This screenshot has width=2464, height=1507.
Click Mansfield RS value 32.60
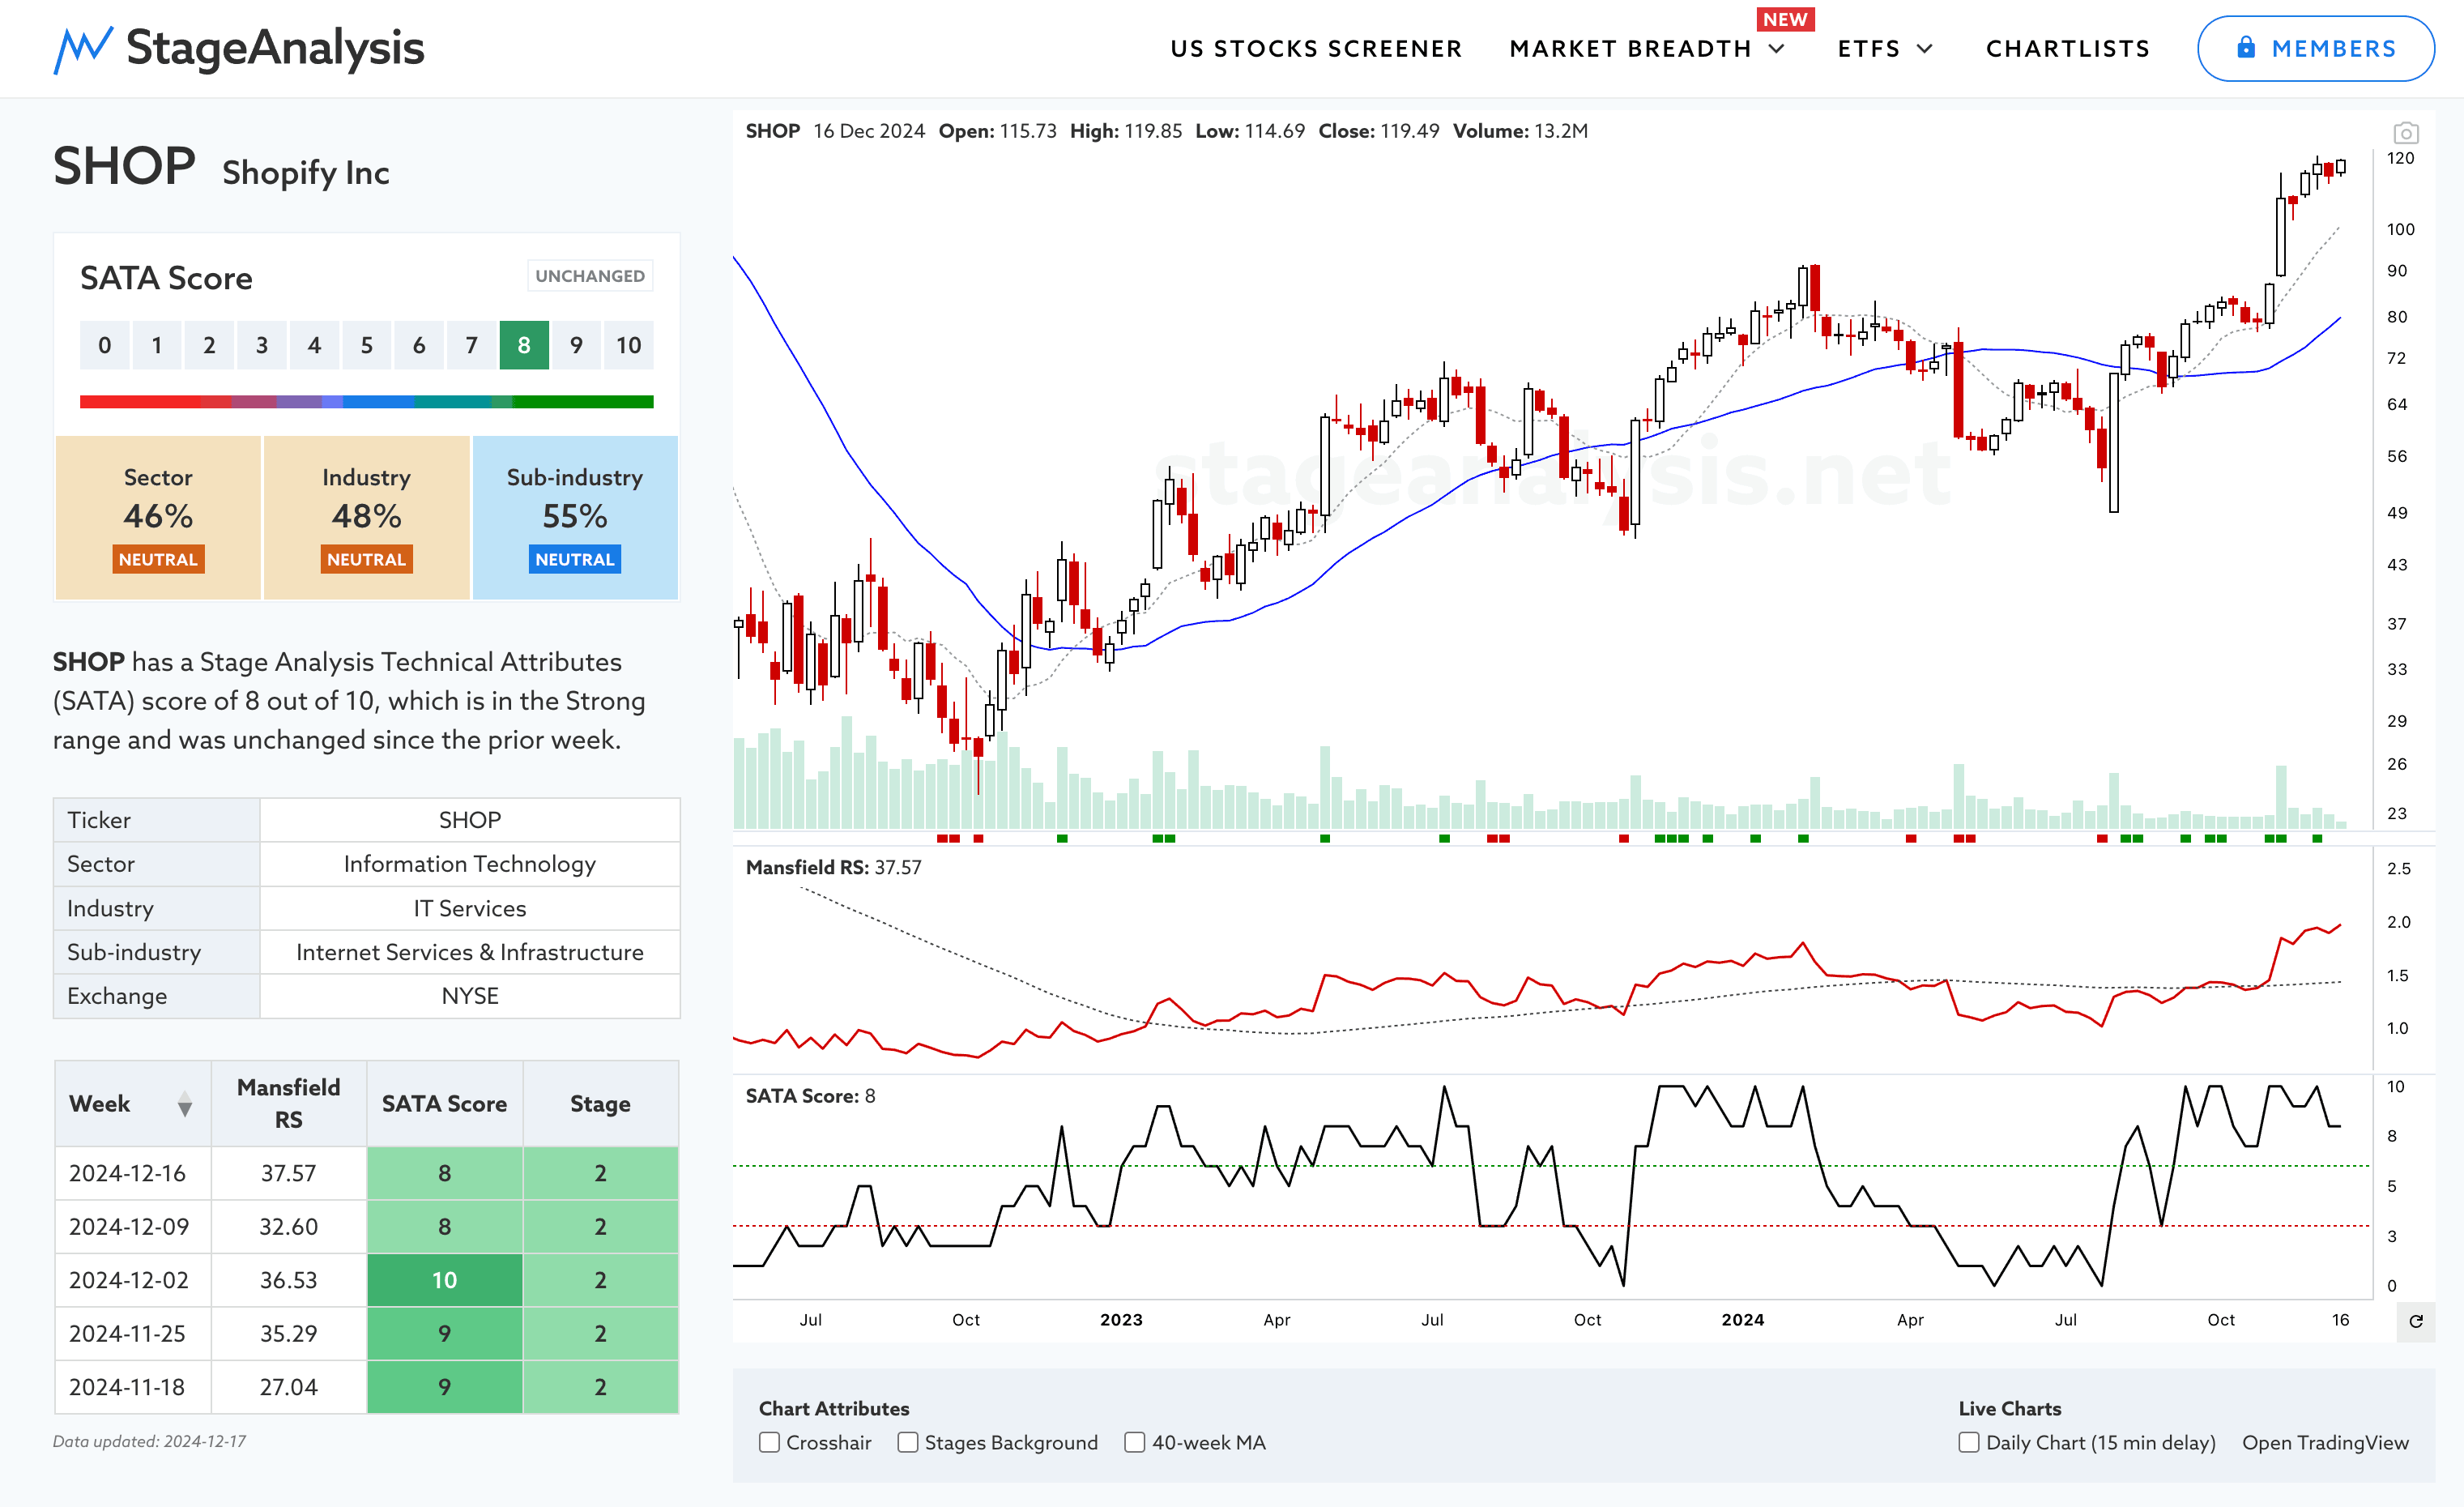[x=288, y=1226]
